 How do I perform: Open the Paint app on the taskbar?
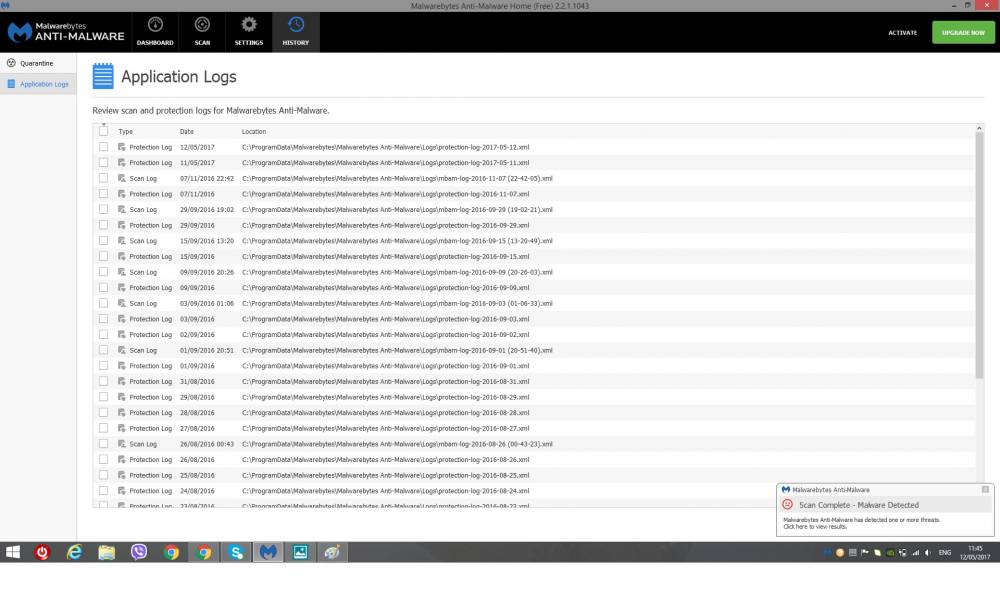(332, 552)
